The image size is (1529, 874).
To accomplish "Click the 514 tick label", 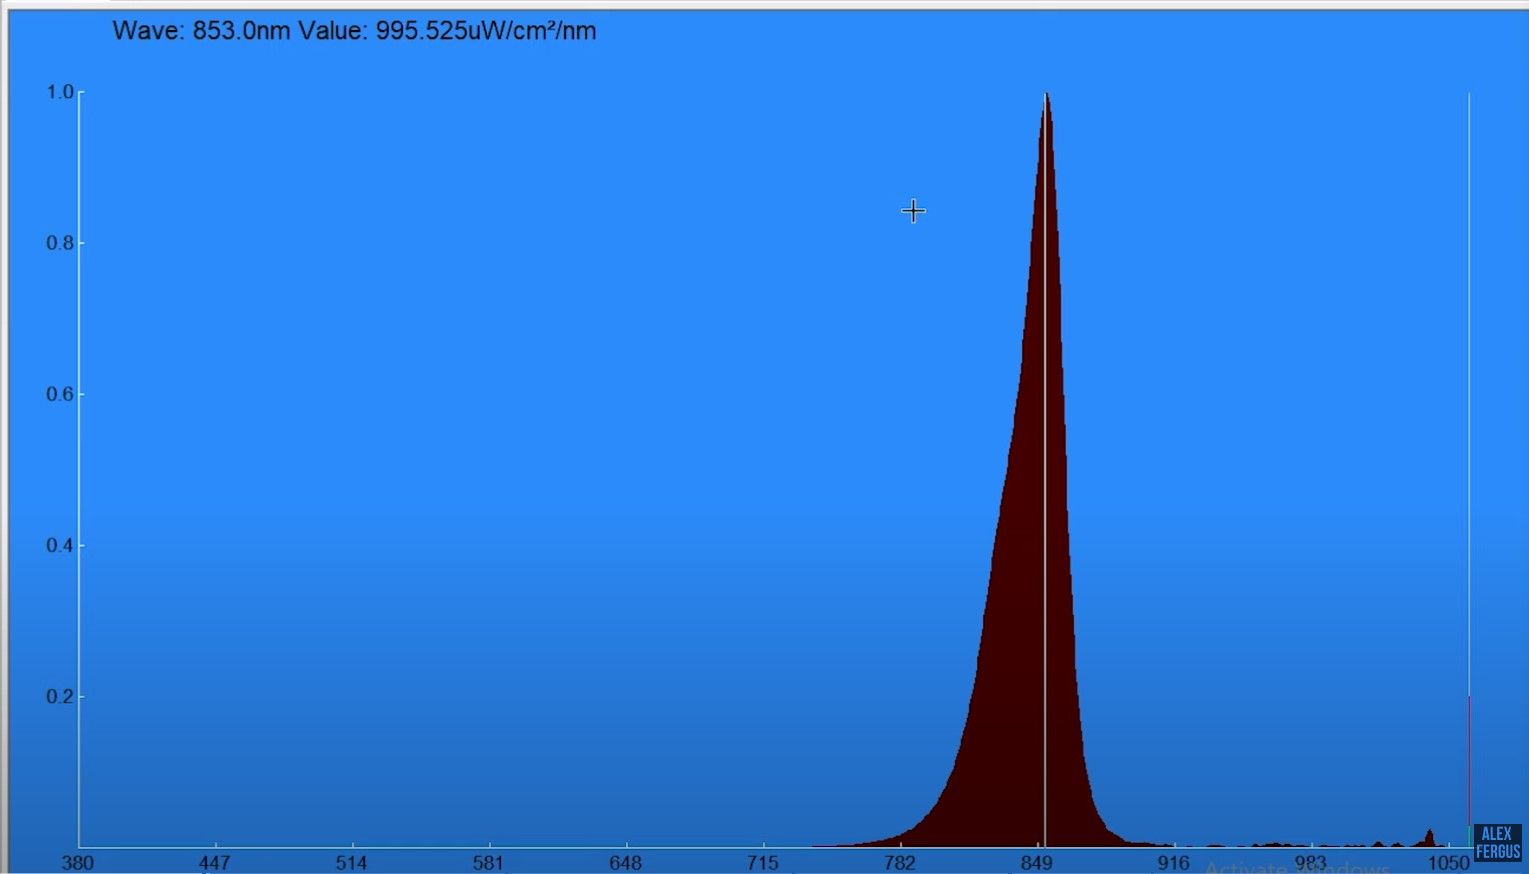I will [x=353, y=862].
